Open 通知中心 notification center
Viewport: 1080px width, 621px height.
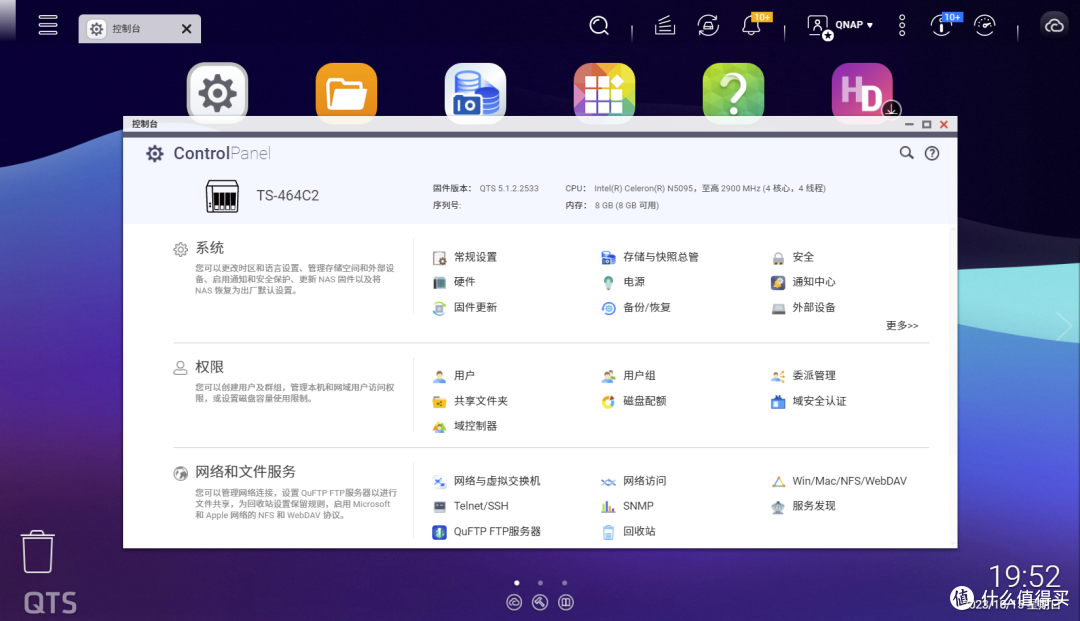pyautogui.click(x=803, y=282)
